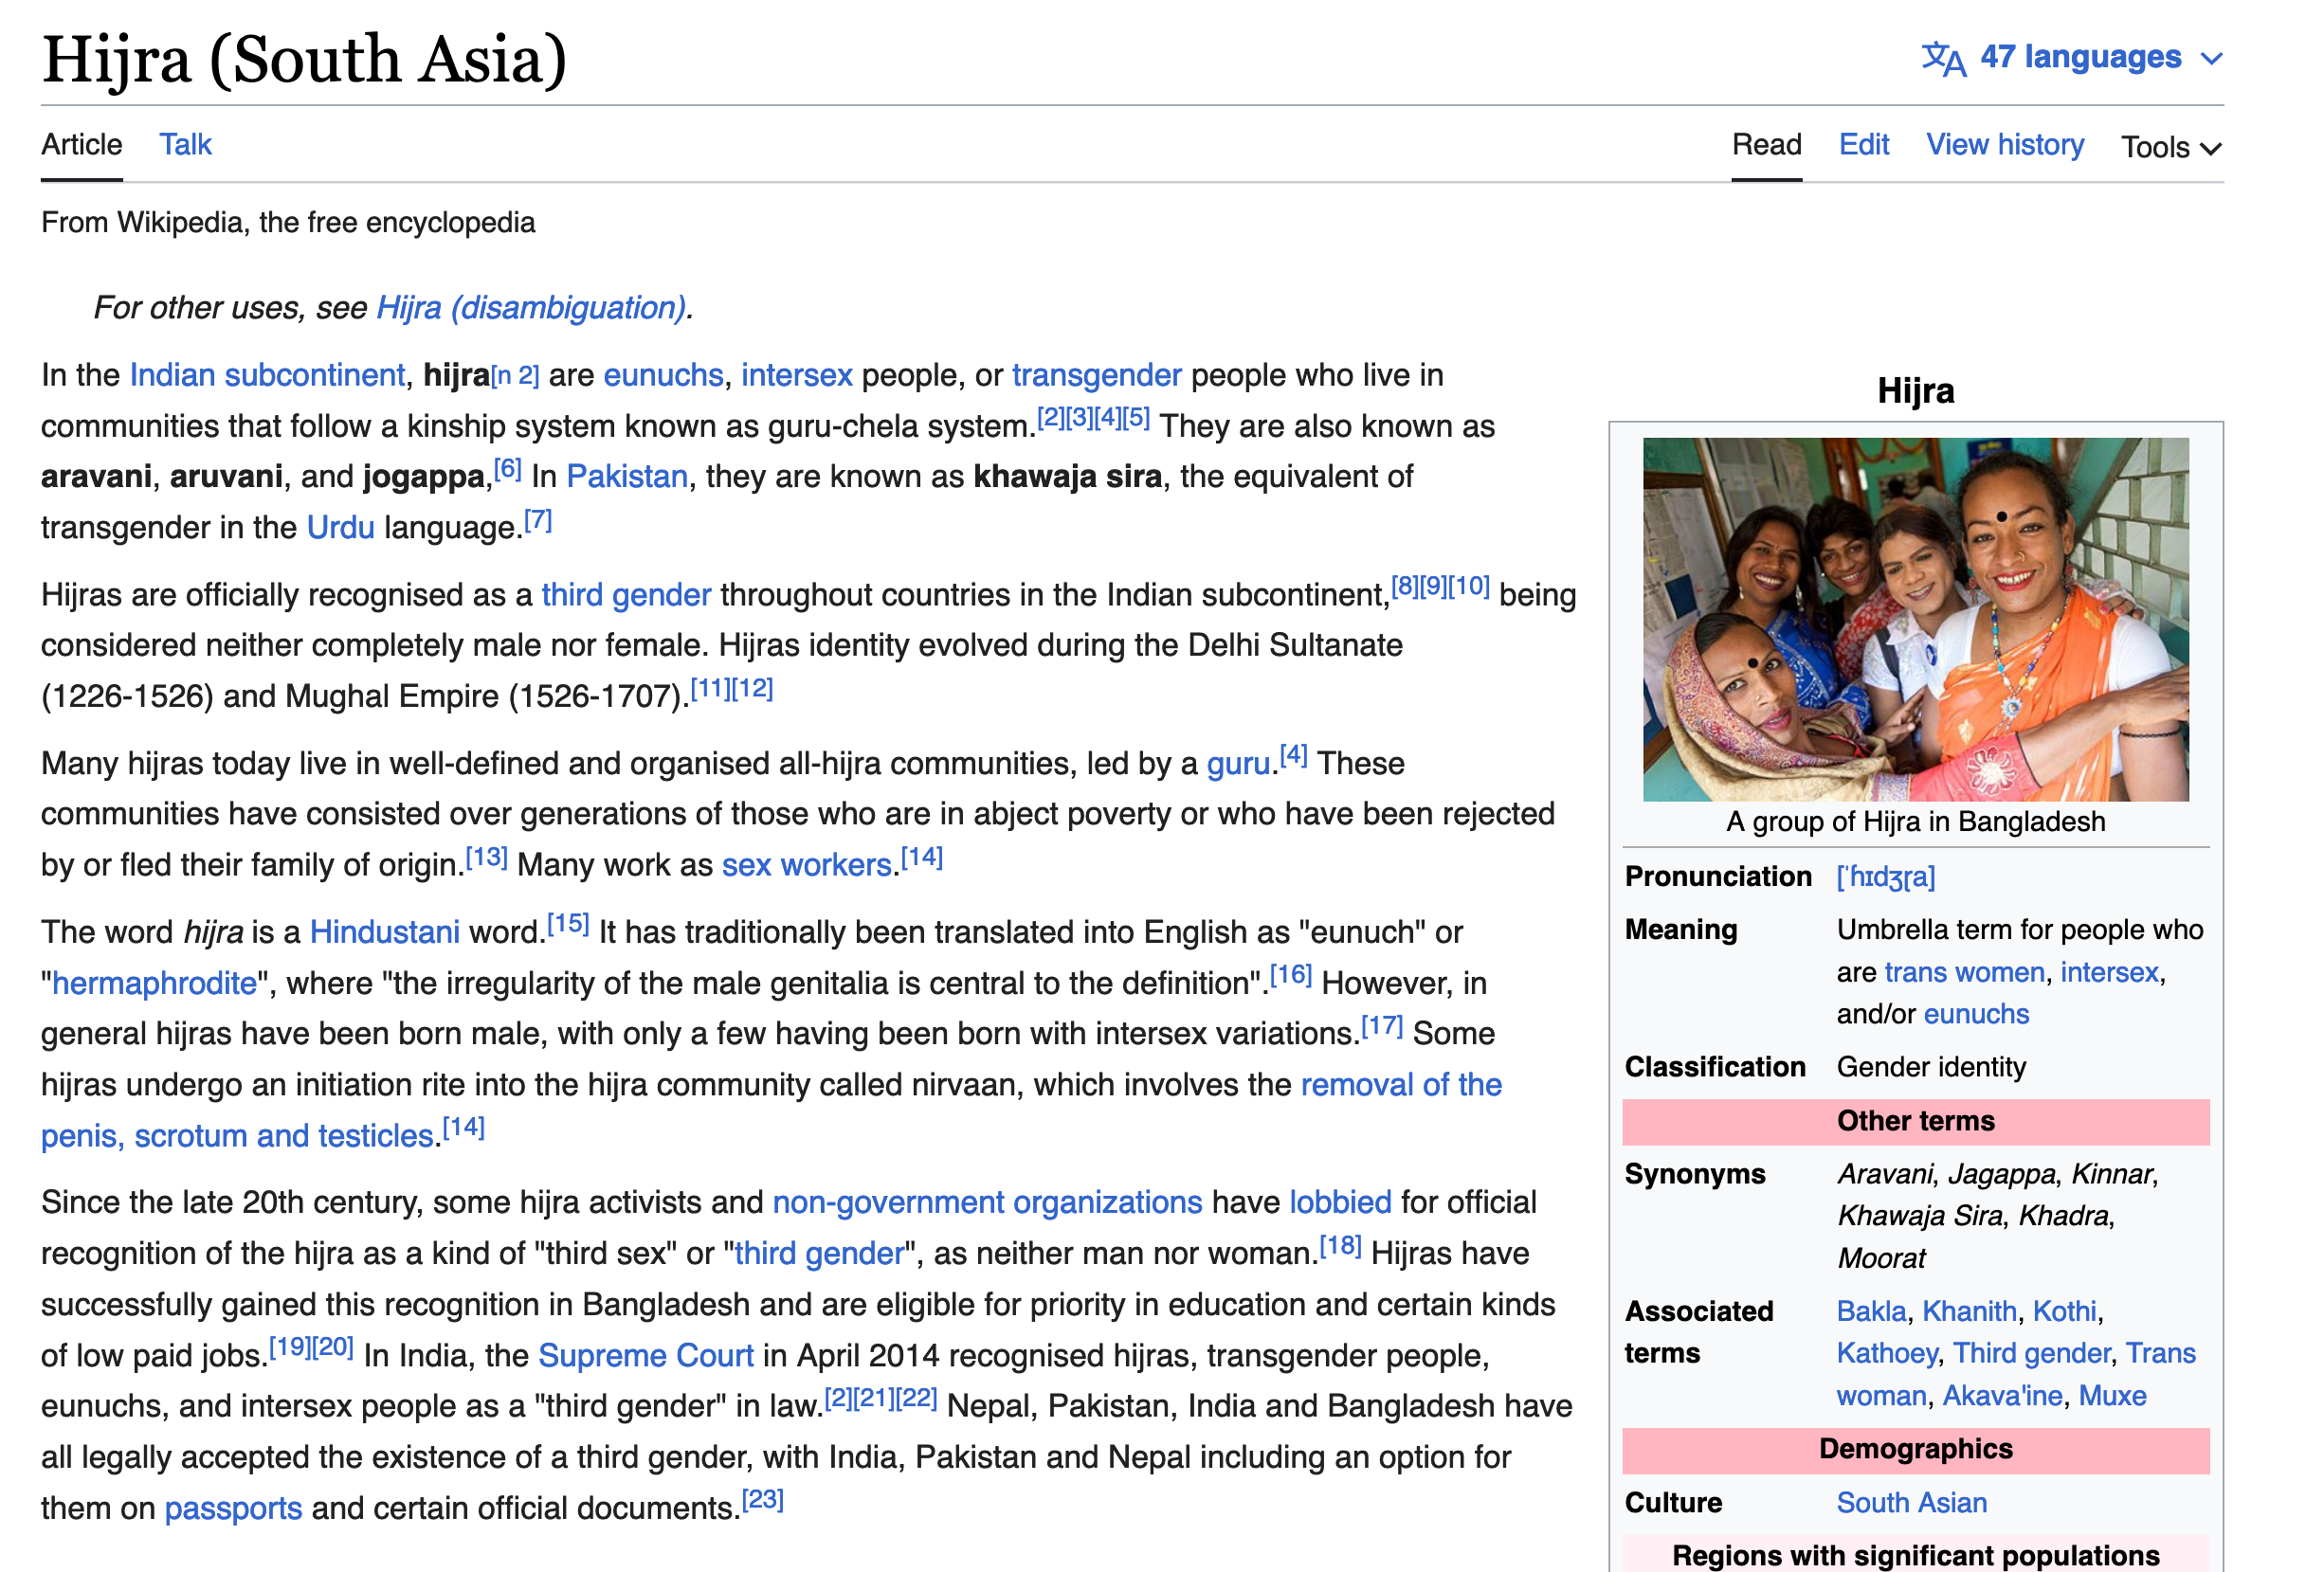Open the third gender link in second paragraph

[626, 595]
